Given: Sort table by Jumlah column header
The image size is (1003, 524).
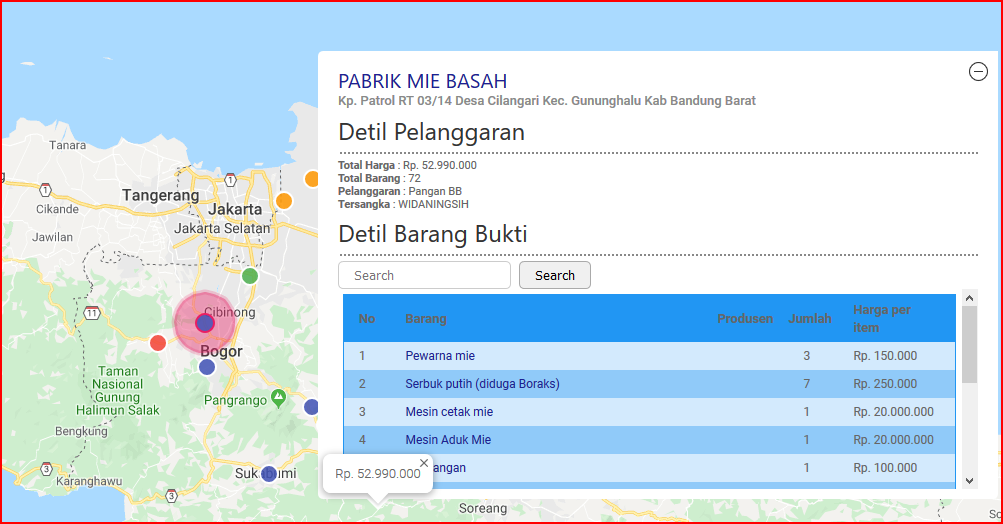Looking at the screenshot, I should click(810, 319).
